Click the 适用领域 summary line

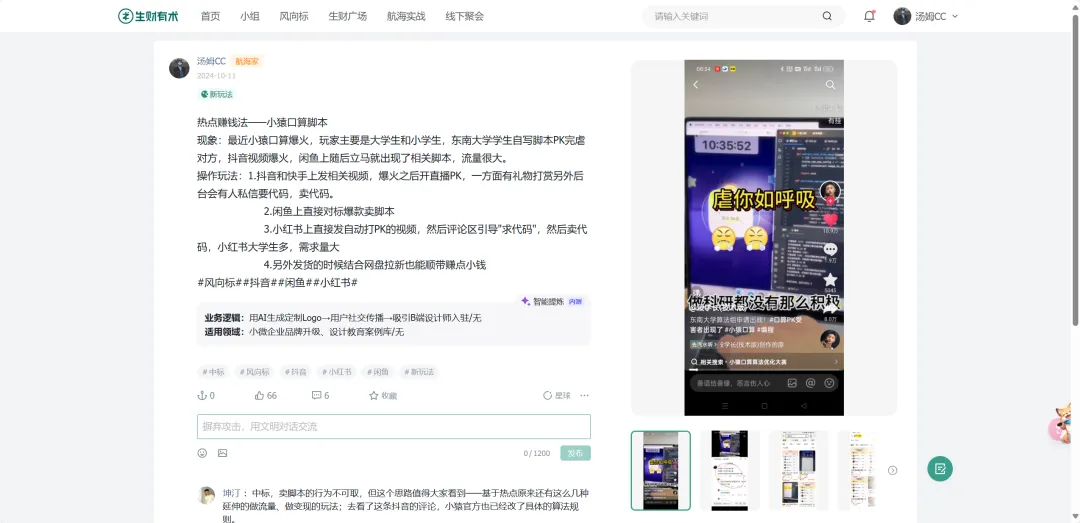(x=304, y=332)
